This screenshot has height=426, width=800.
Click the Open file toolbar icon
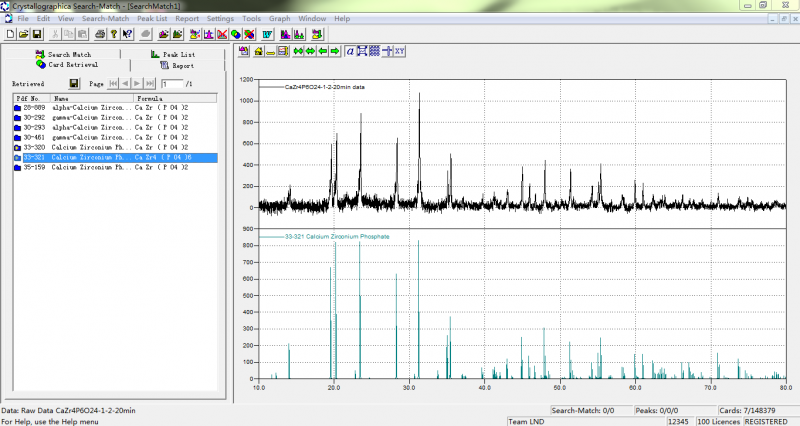[x=24, y=34]
